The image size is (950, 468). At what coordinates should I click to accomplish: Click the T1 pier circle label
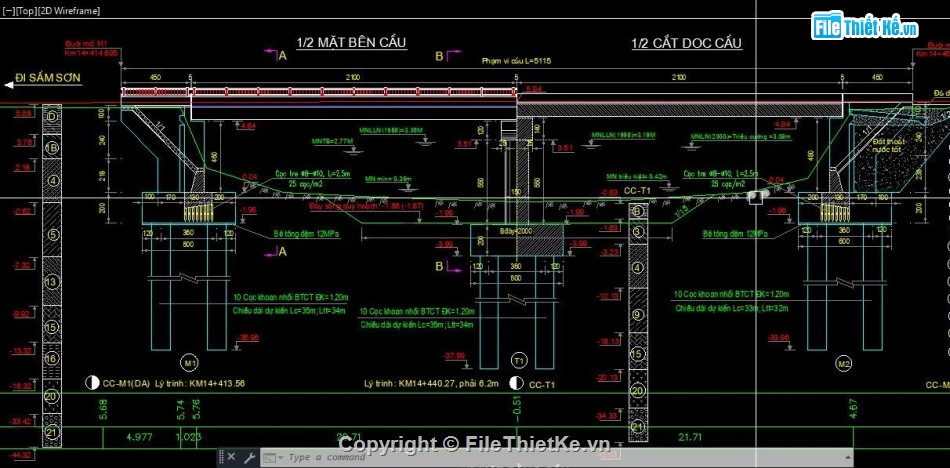519,361
